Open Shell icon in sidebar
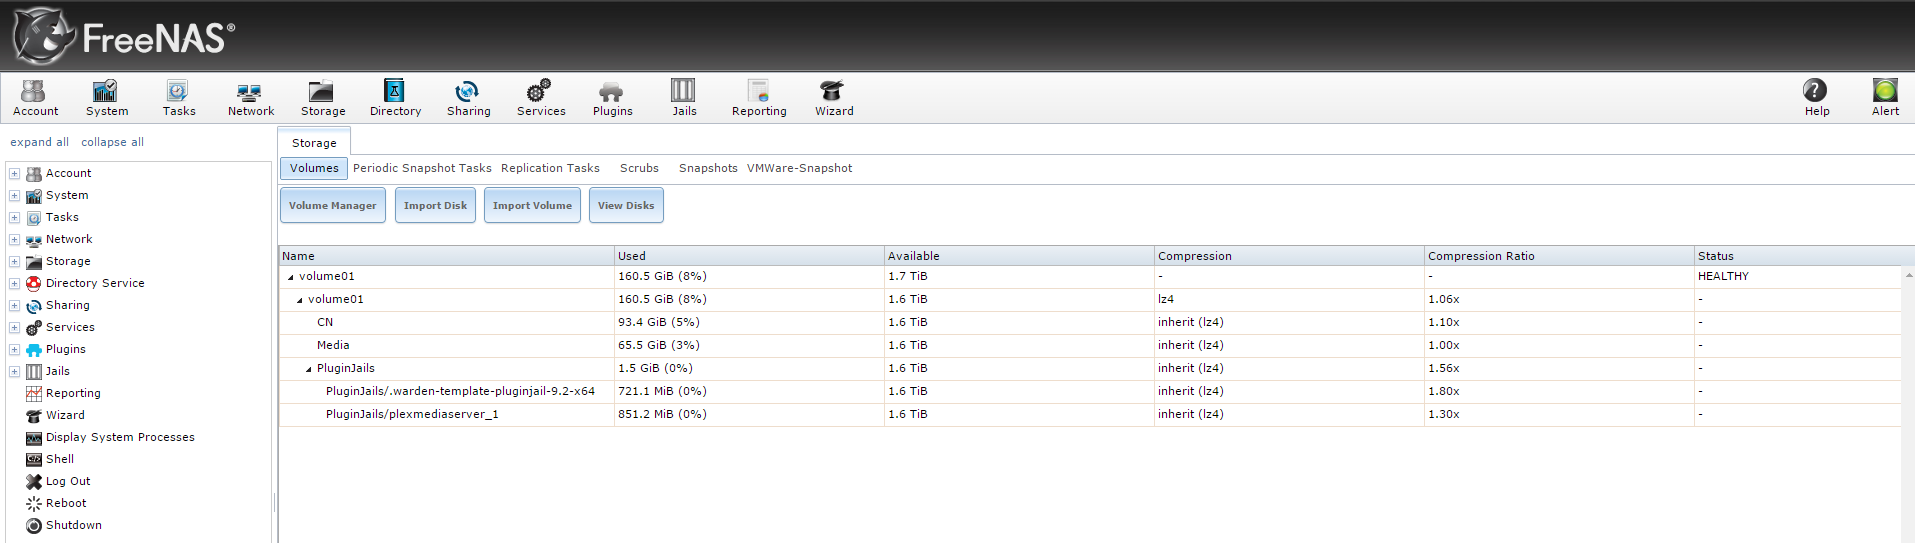The image size is (1915, 543). [34, 459]
